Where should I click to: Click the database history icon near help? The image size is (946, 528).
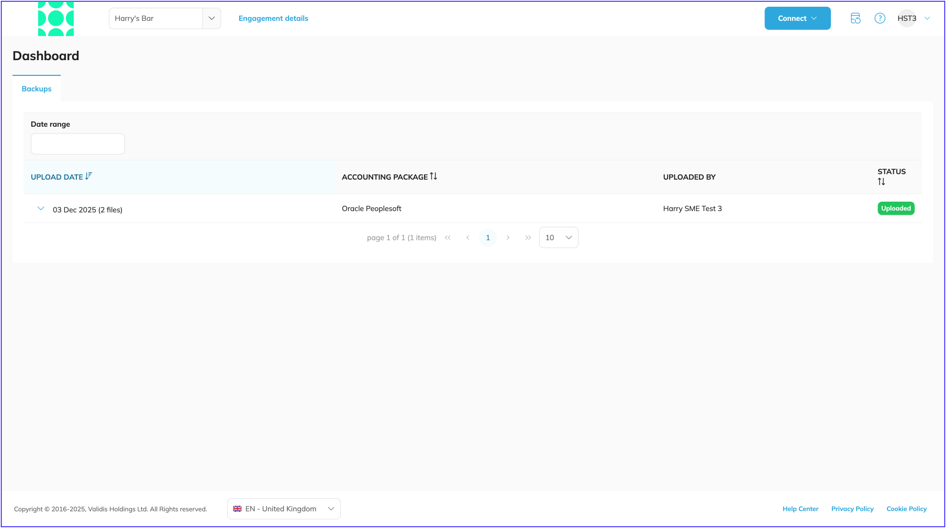[x=856, y=19]
